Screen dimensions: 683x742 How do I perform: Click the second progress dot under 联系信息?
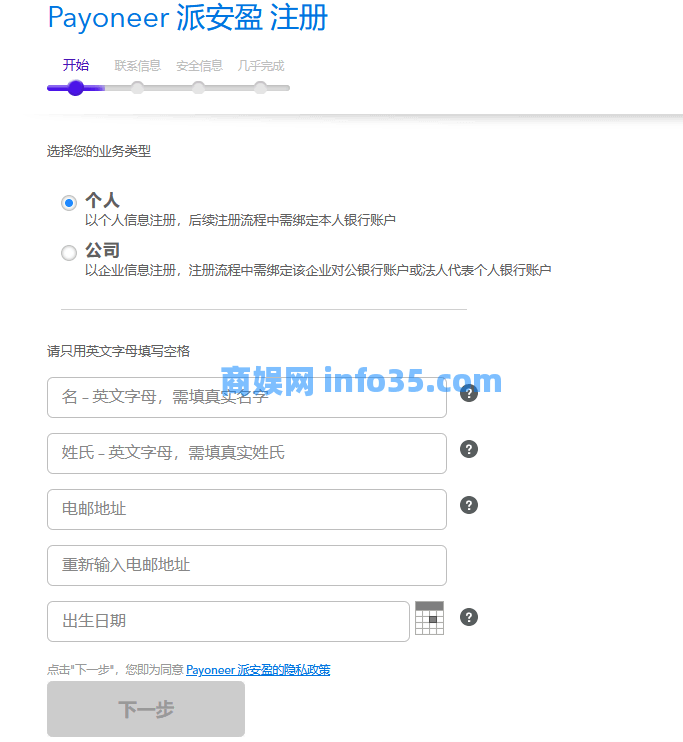coord(137,88)
